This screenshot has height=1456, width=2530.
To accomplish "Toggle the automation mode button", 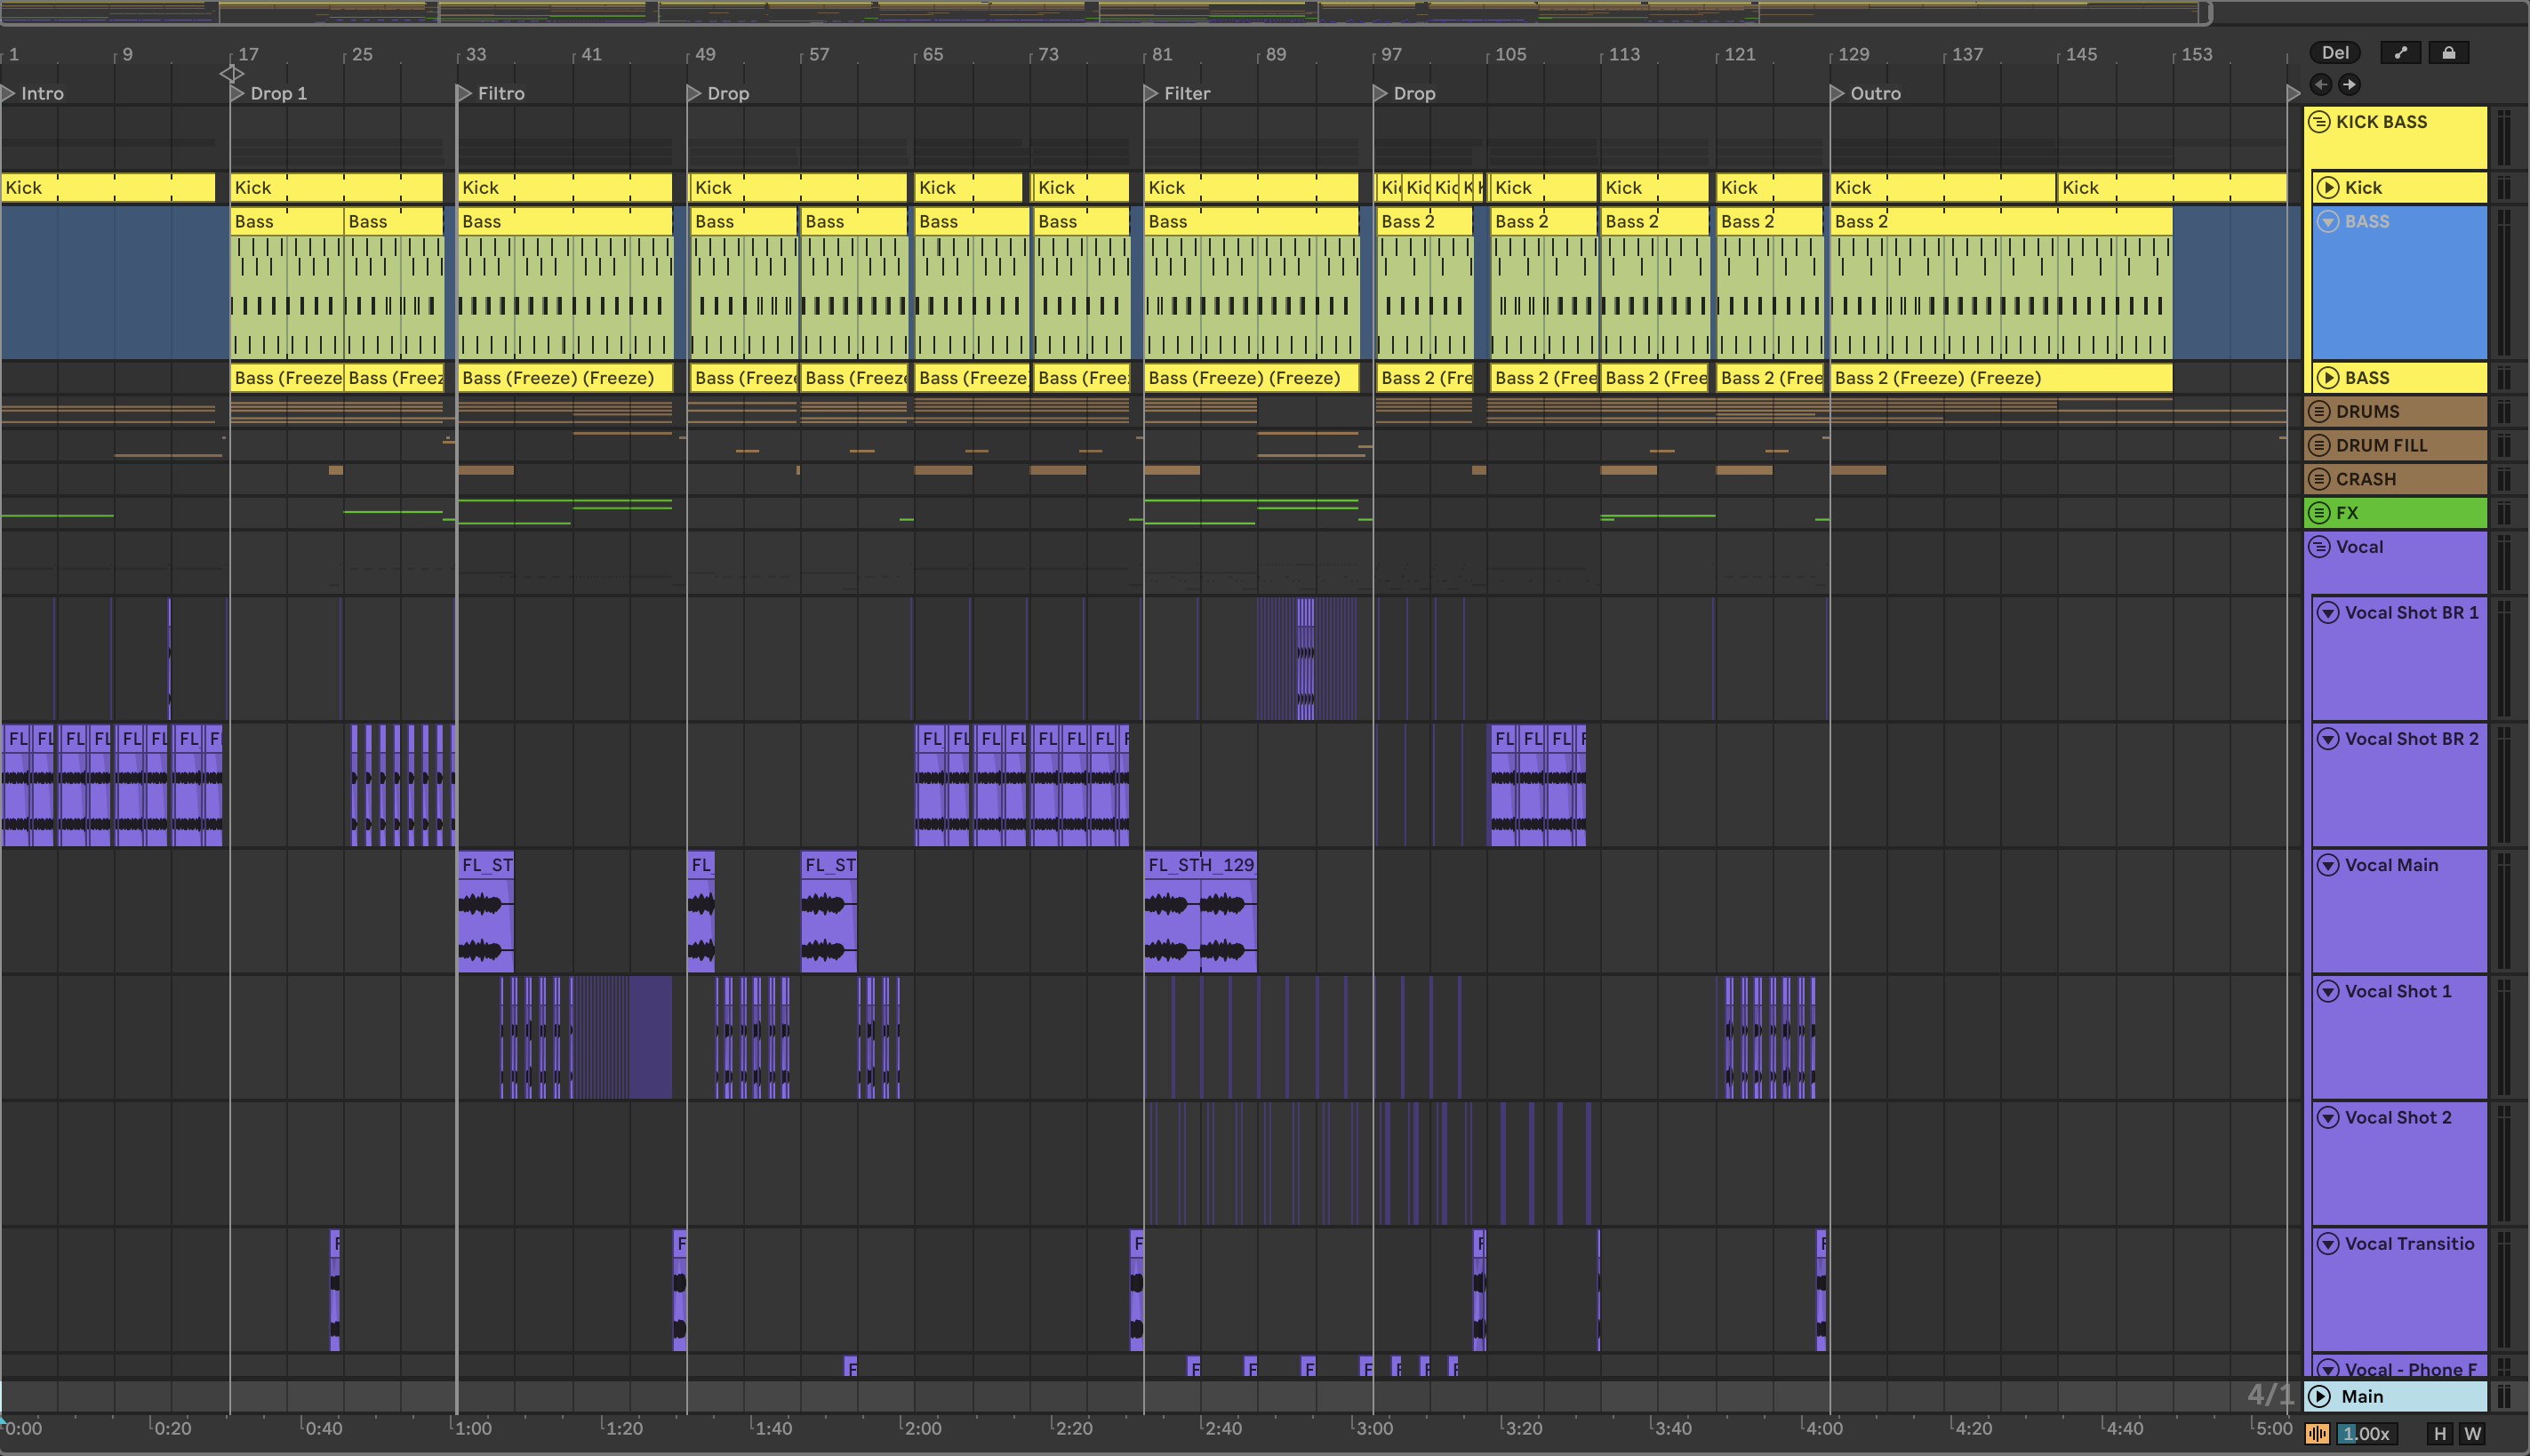I will tap(2400, 53).
